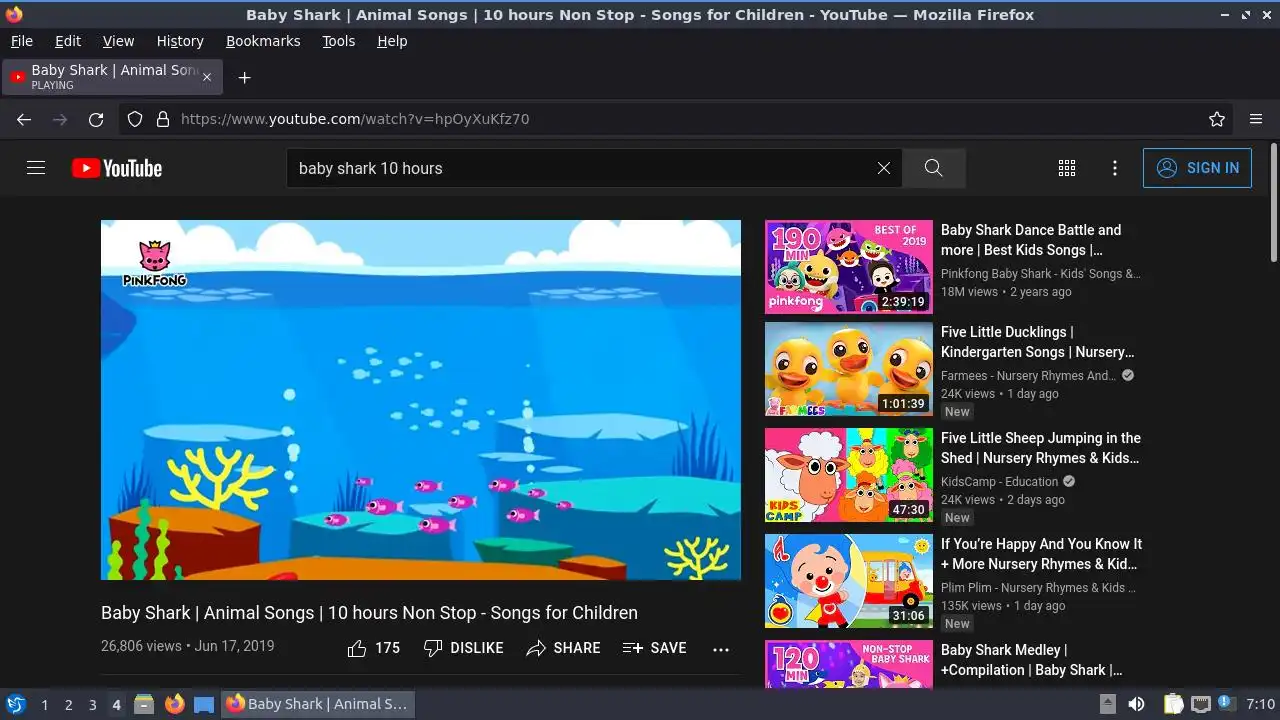This screenshot has width=1280, height=720.
Task: Click the SHARE button
Action: pos(563,648)
